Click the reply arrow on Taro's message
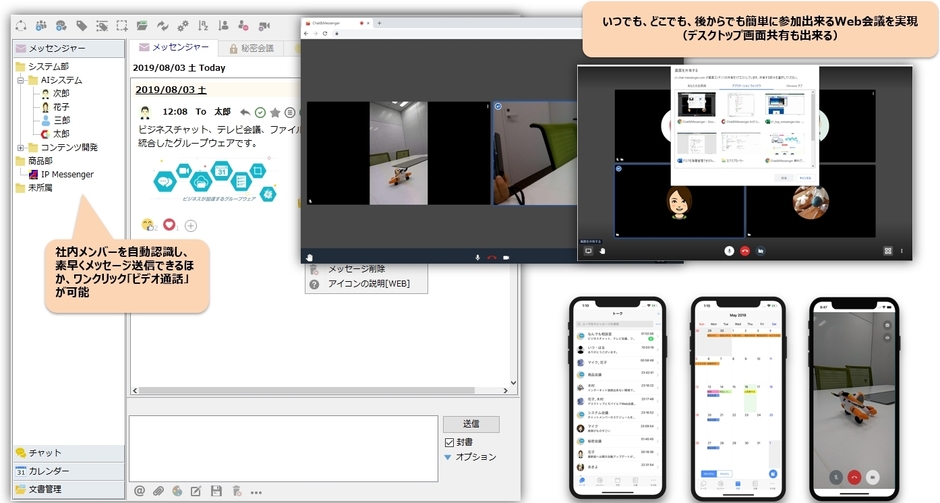The image size is (940, 503). [244, 112]
